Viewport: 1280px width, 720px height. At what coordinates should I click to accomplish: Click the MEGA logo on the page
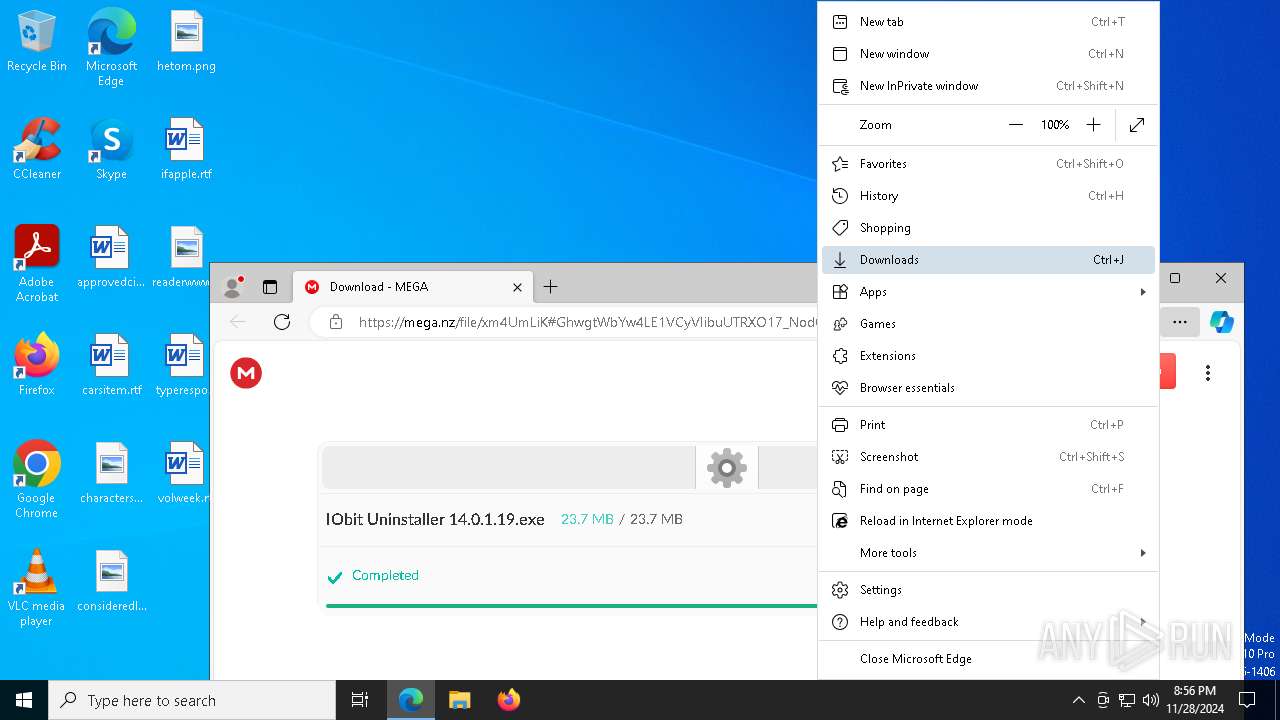(x=246, y=373)
